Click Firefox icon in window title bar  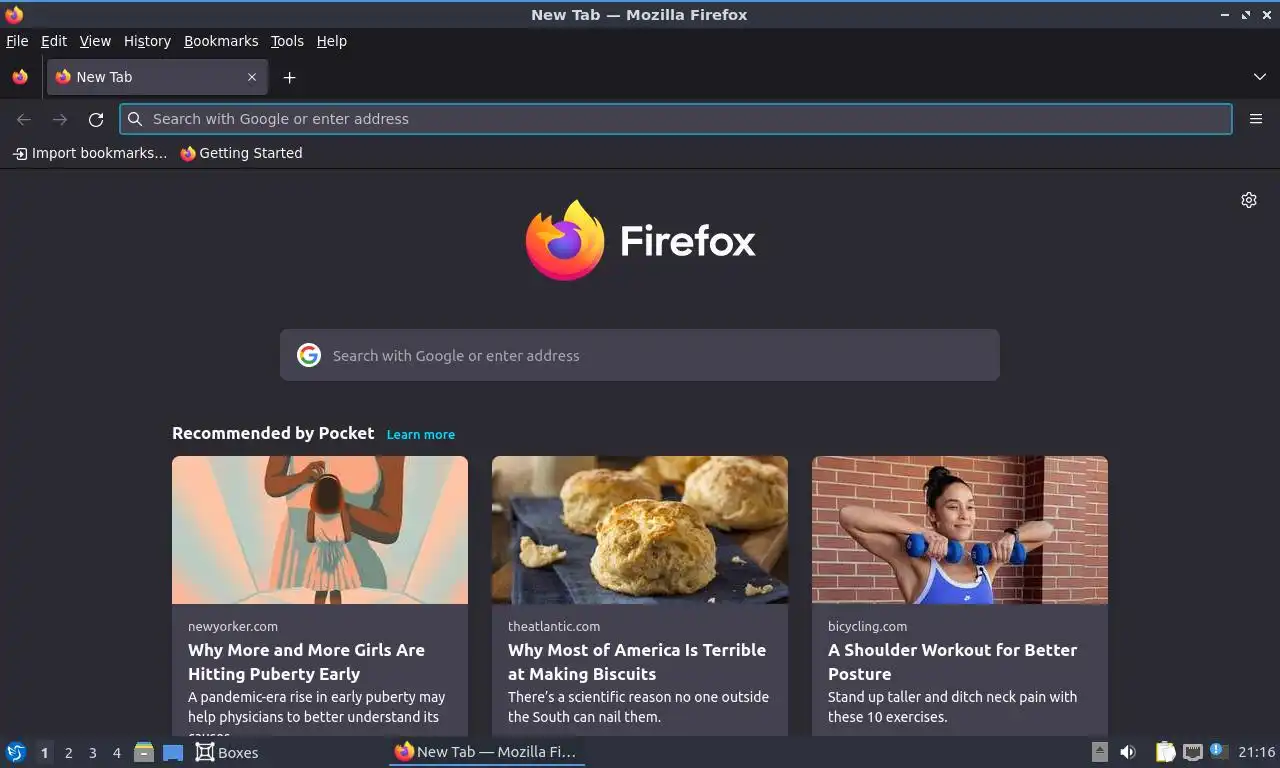(x=14, y=14)
